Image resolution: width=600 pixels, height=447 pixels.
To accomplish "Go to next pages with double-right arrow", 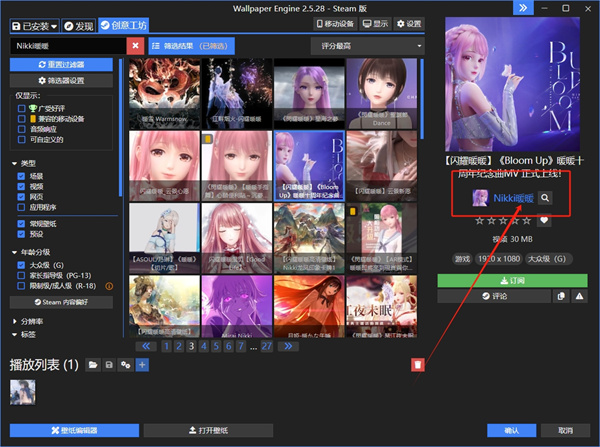I will pos(288,346).
